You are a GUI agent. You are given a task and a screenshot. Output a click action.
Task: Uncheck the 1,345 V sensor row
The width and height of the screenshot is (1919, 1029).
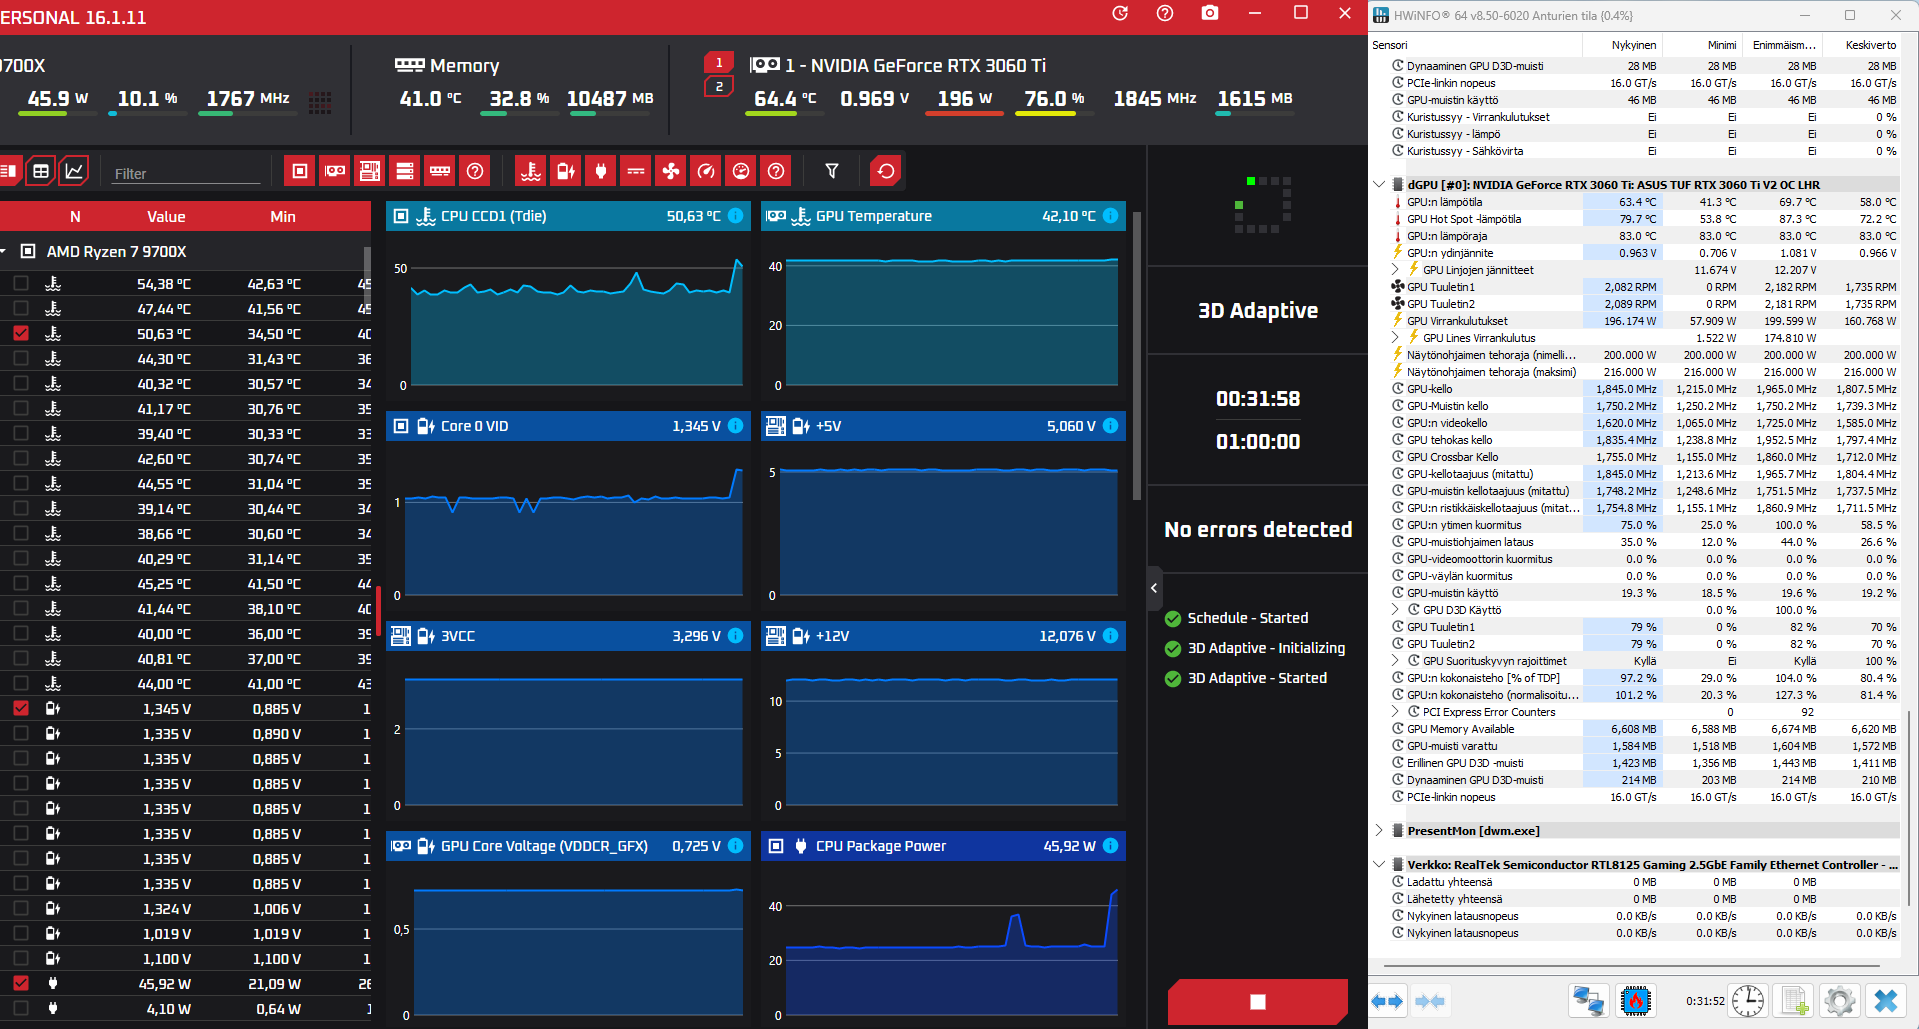tap(21, 708)
